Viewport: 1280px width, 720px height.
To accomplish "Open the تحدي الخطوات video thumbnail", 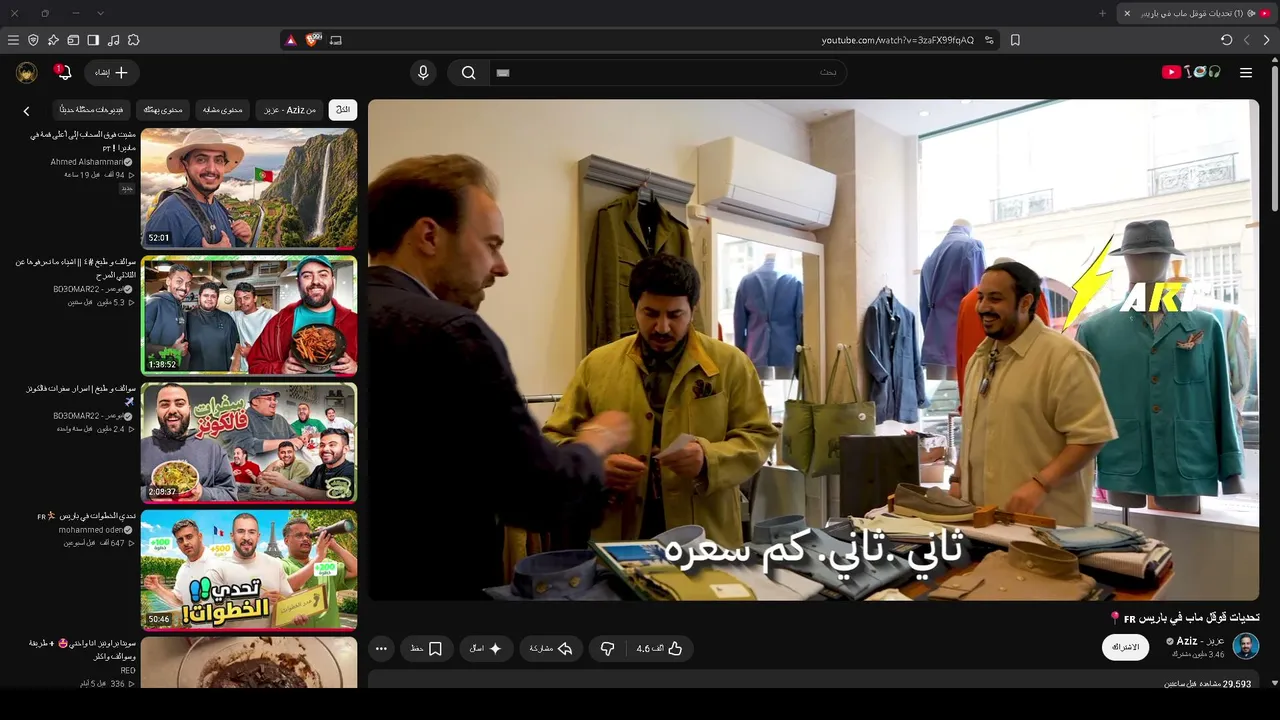I will click(x=249, y=570).
